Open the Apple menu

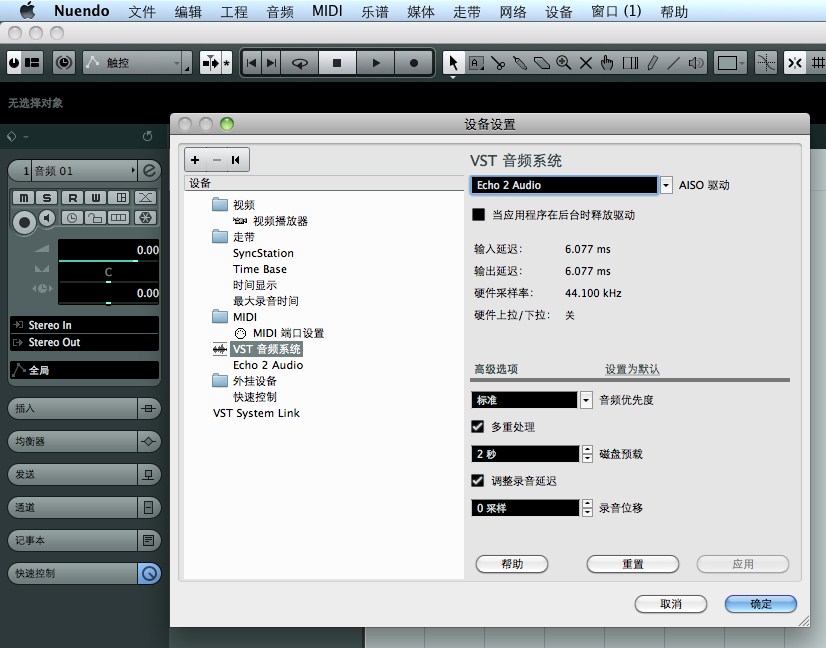point(27,11)
